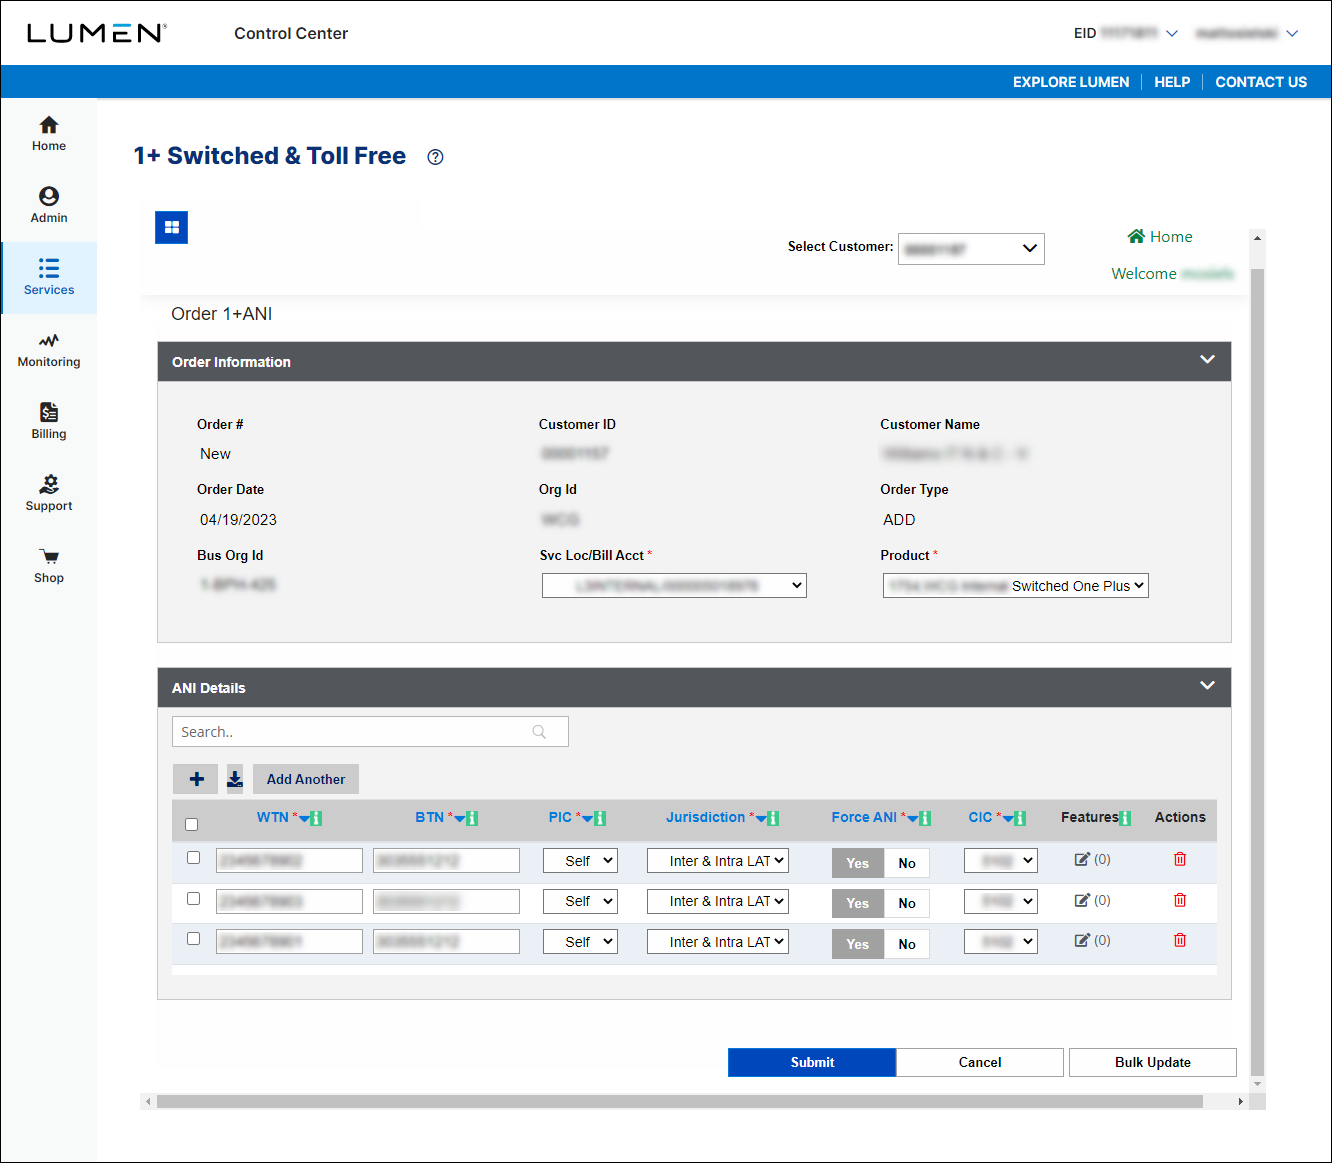Collapse the ANI Details section

tap(1207, 686)
